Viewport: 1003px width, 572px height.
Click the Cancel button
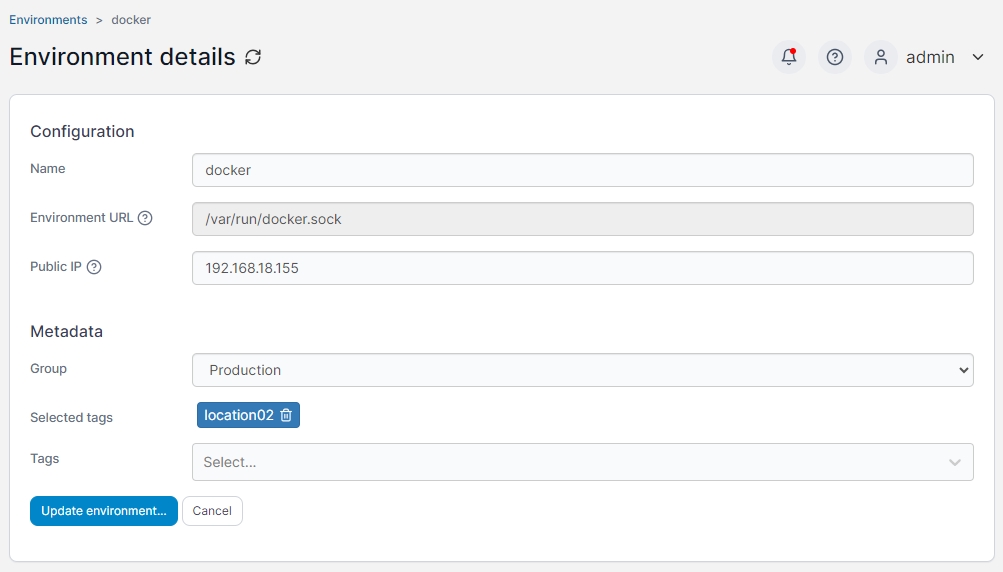(212, 511)
